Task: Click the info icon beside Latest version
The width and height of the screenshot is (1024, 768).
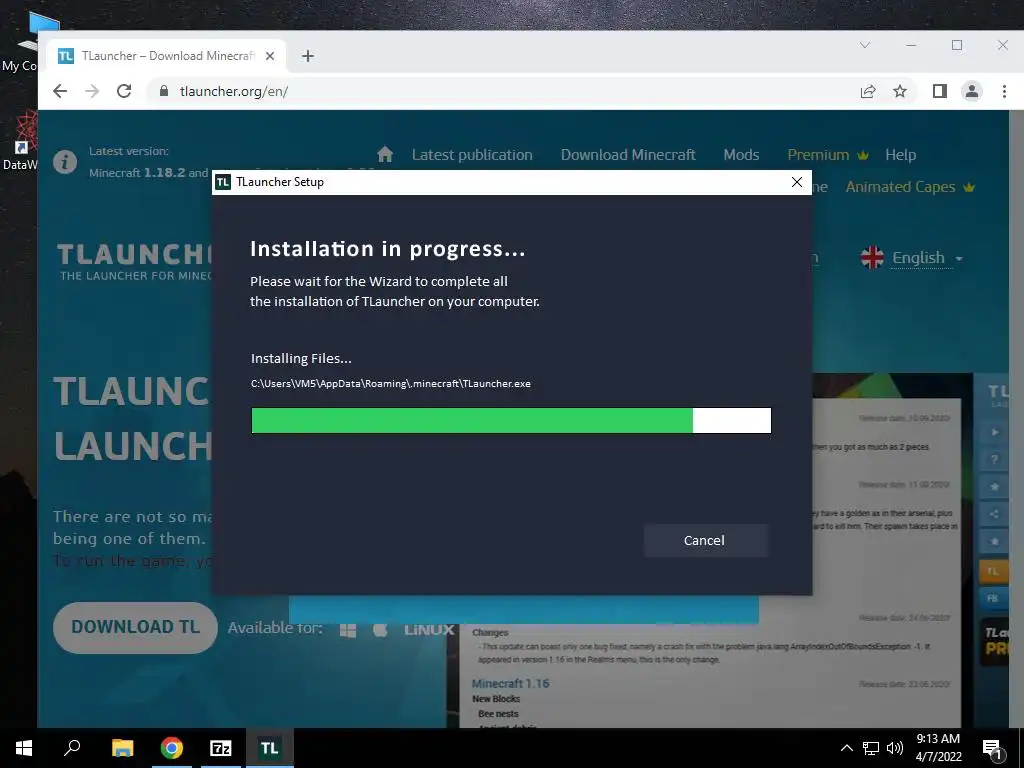Action: click(65, 161)
